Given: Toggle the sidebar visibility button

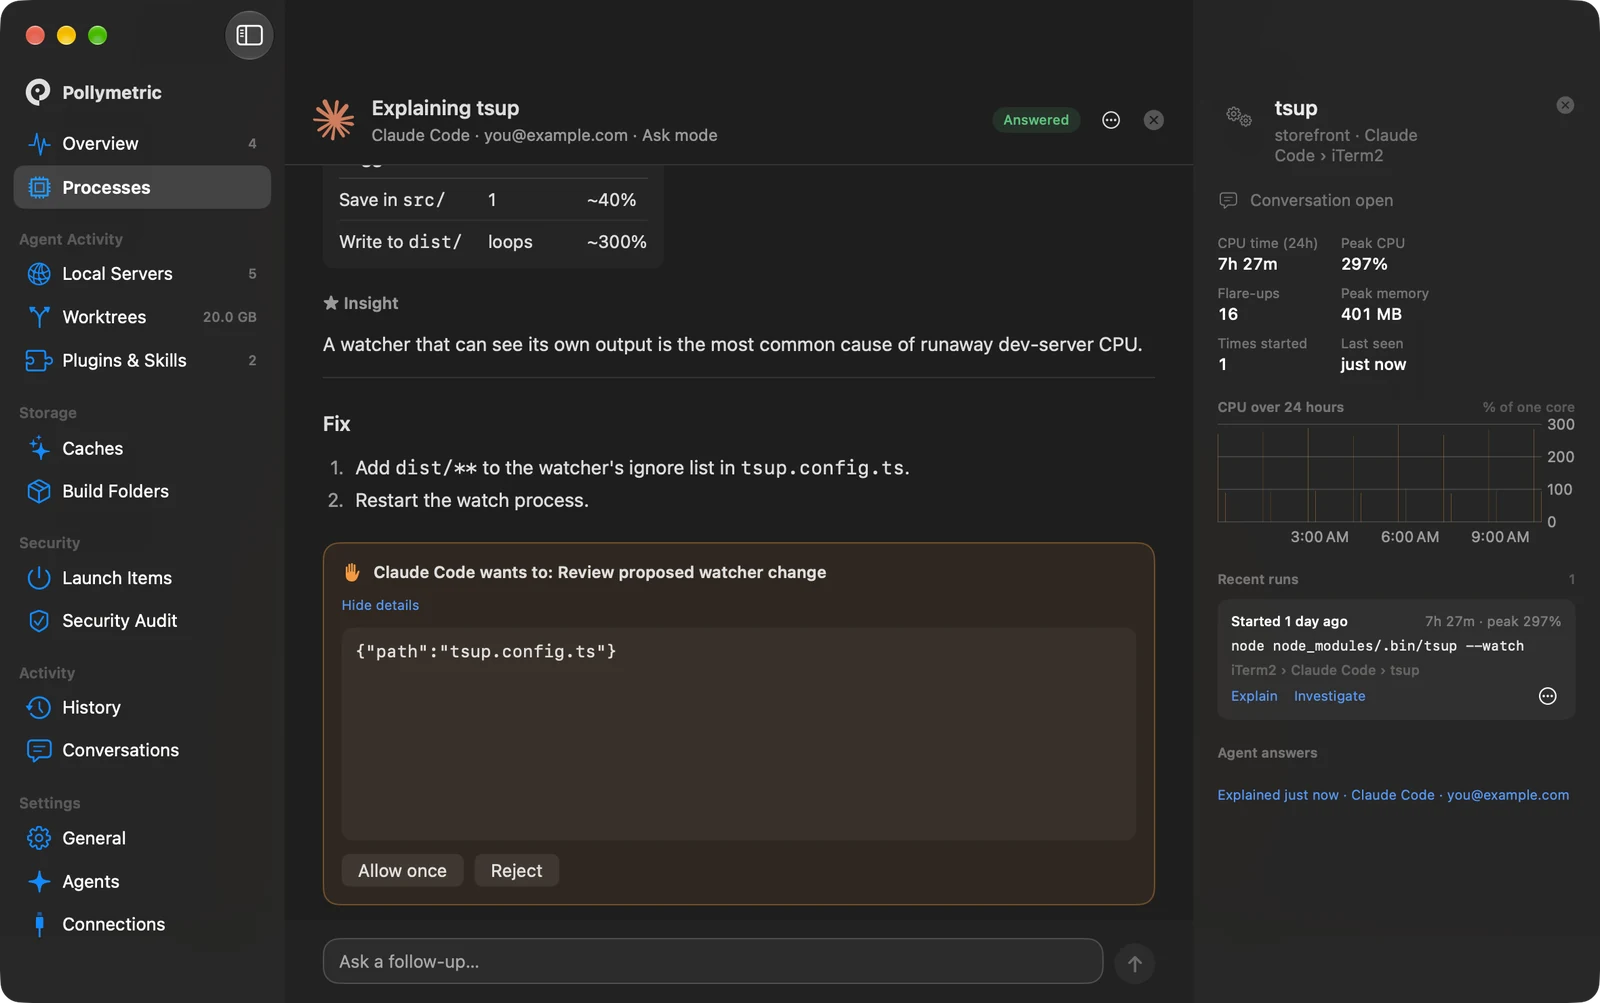Looking at the screenshot, I should coord(249,35).
